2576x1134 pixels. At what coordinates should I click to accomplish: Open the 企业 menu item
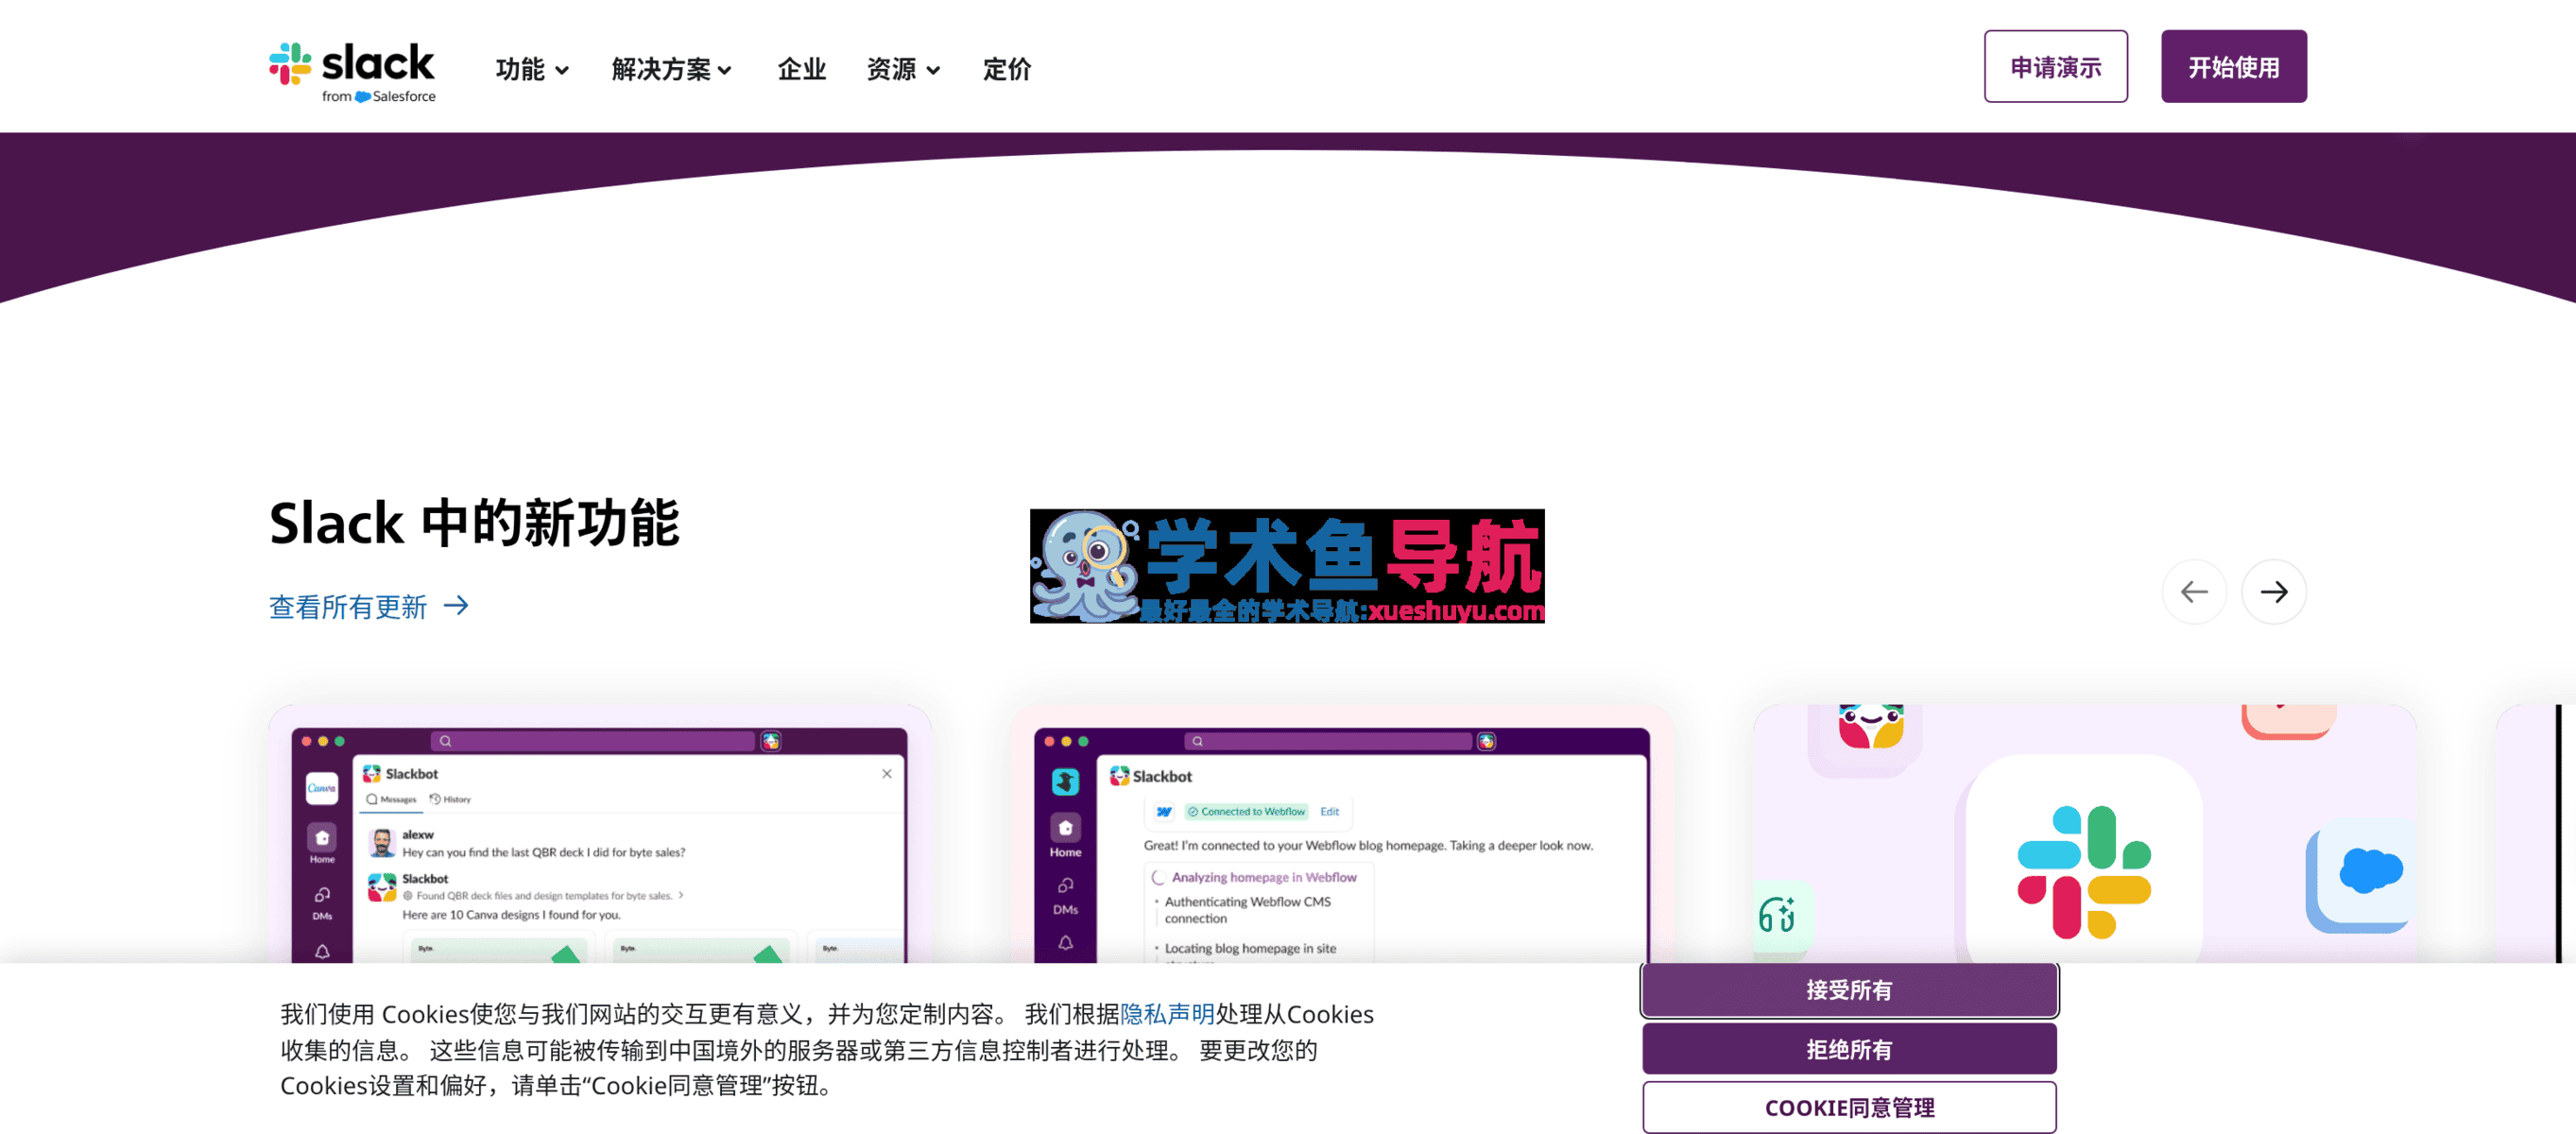point(801,69)
